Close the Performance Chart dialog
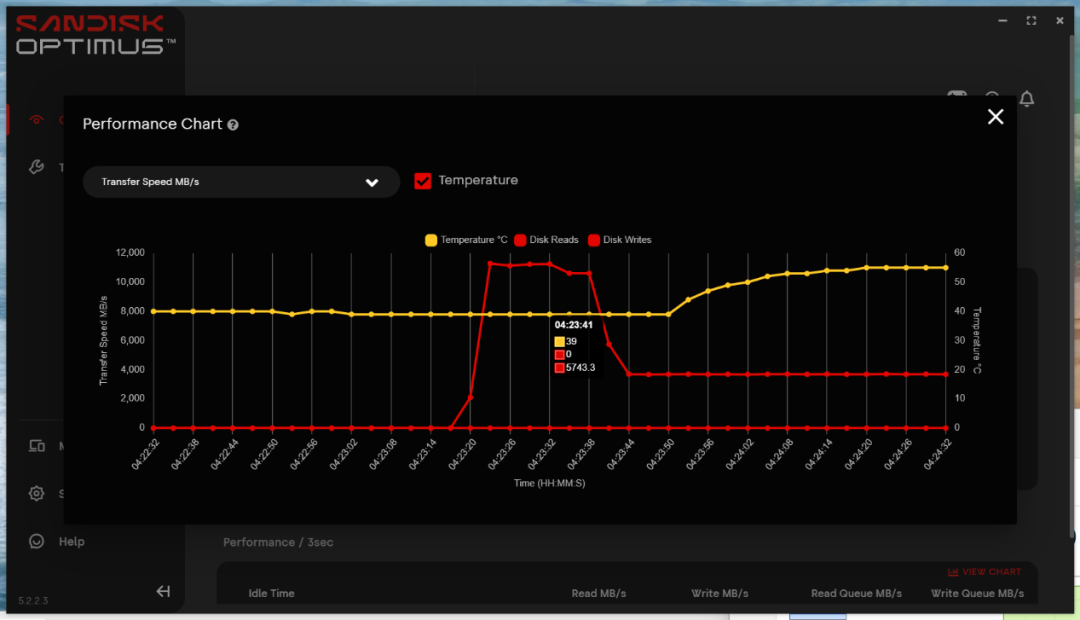1080x620 pixels. click(995, 117)
